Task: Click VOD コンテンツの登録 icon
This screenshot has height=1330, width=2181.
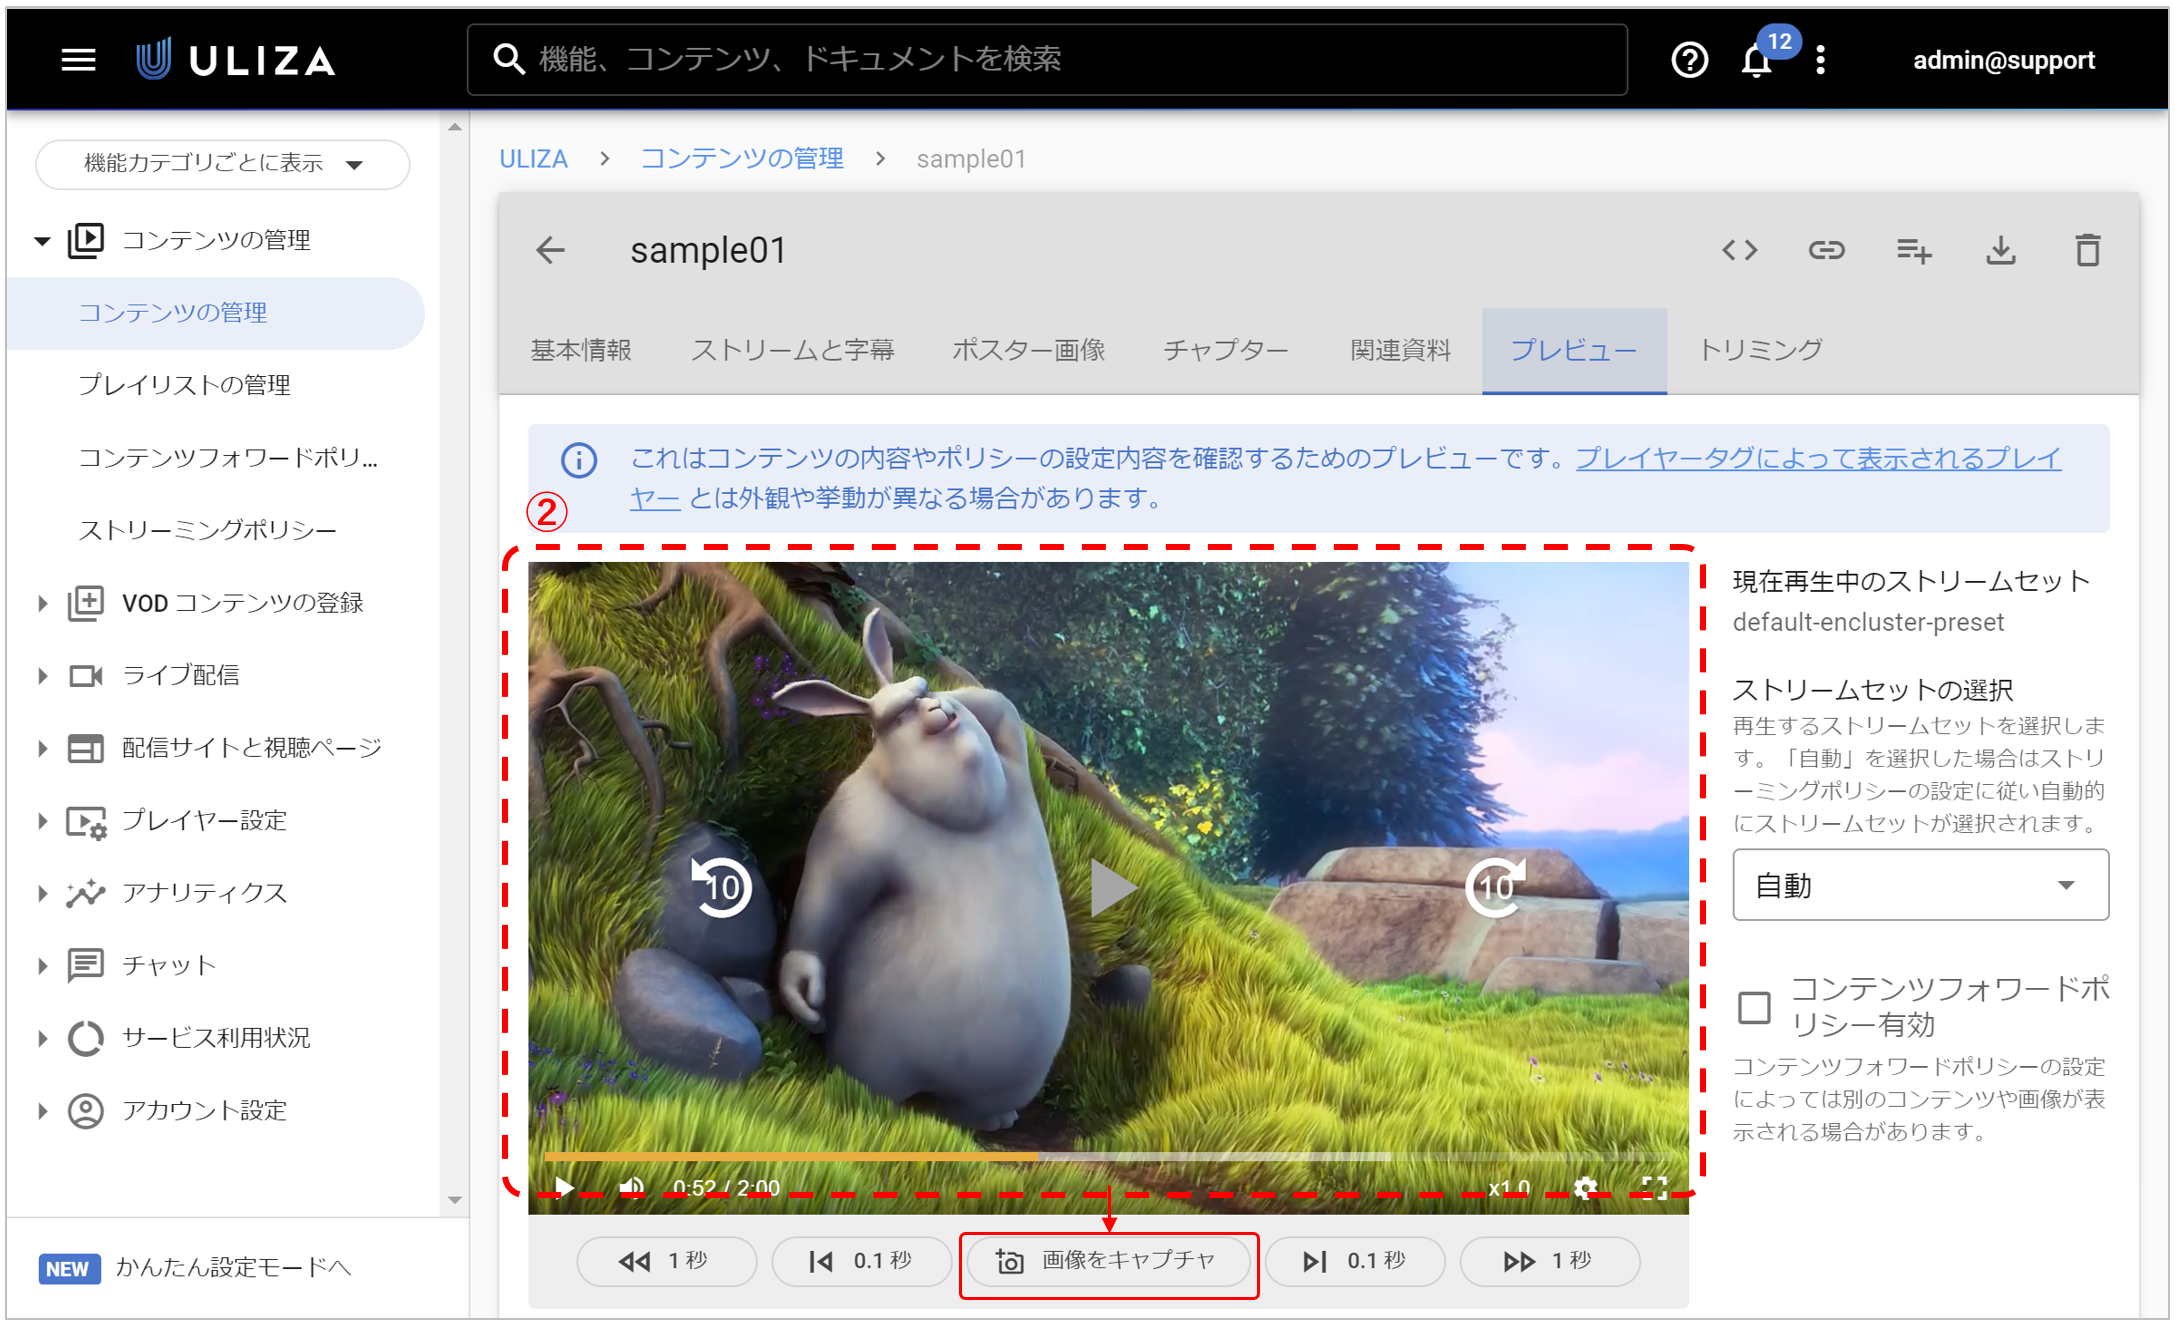Action: click(x=86, y=603)
